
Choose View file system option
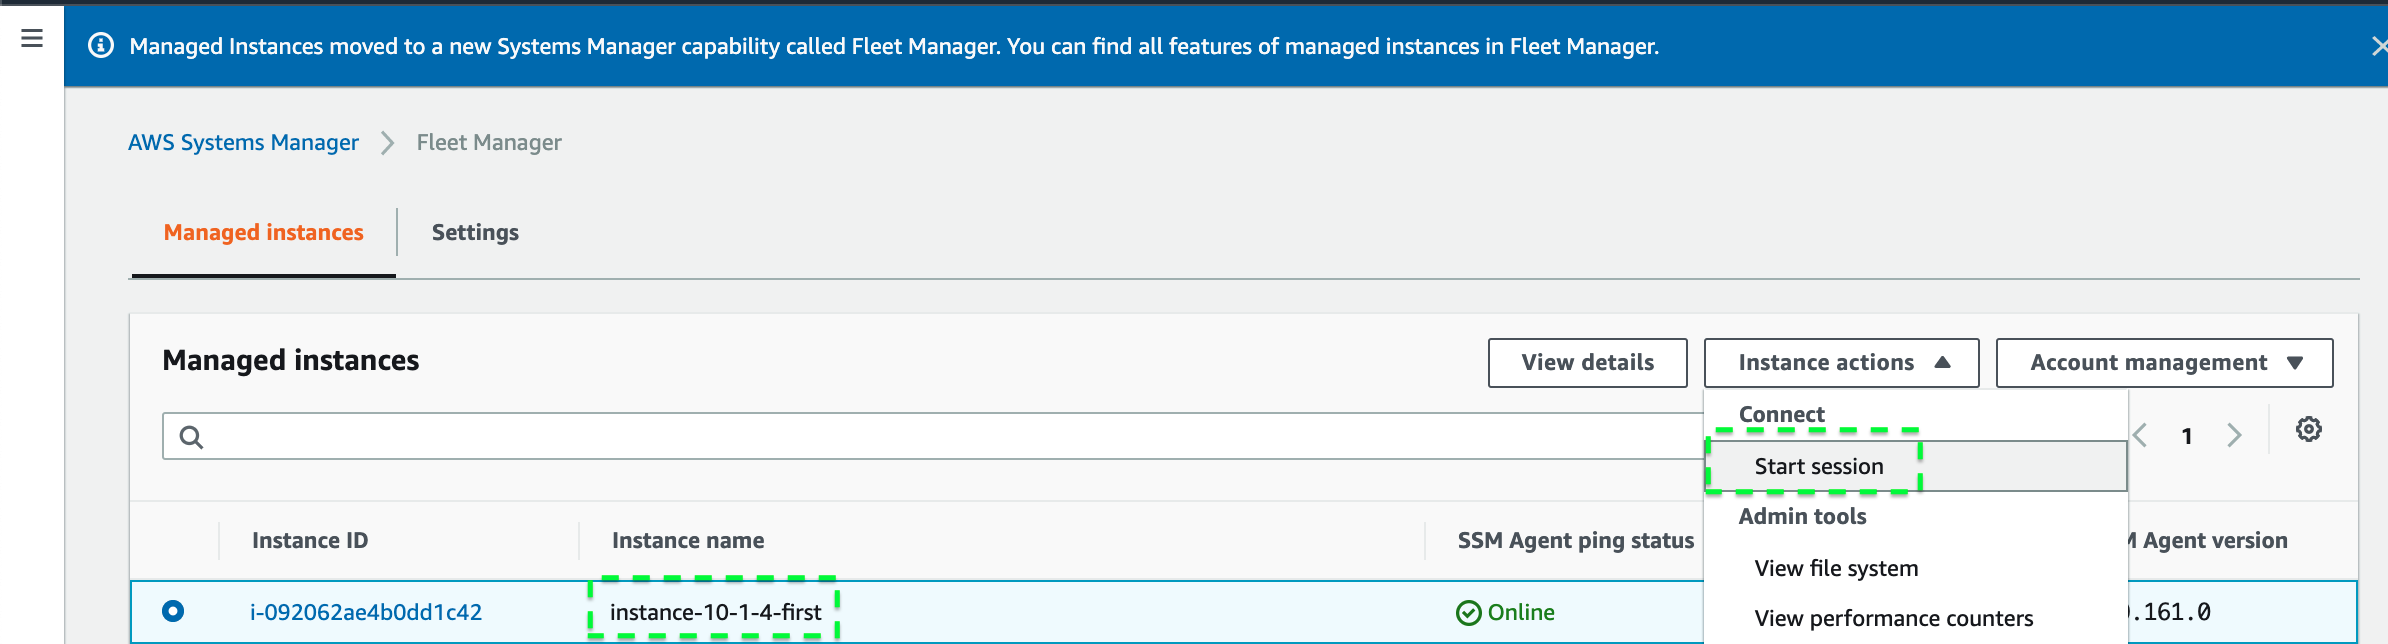[x=1836, y=568]
